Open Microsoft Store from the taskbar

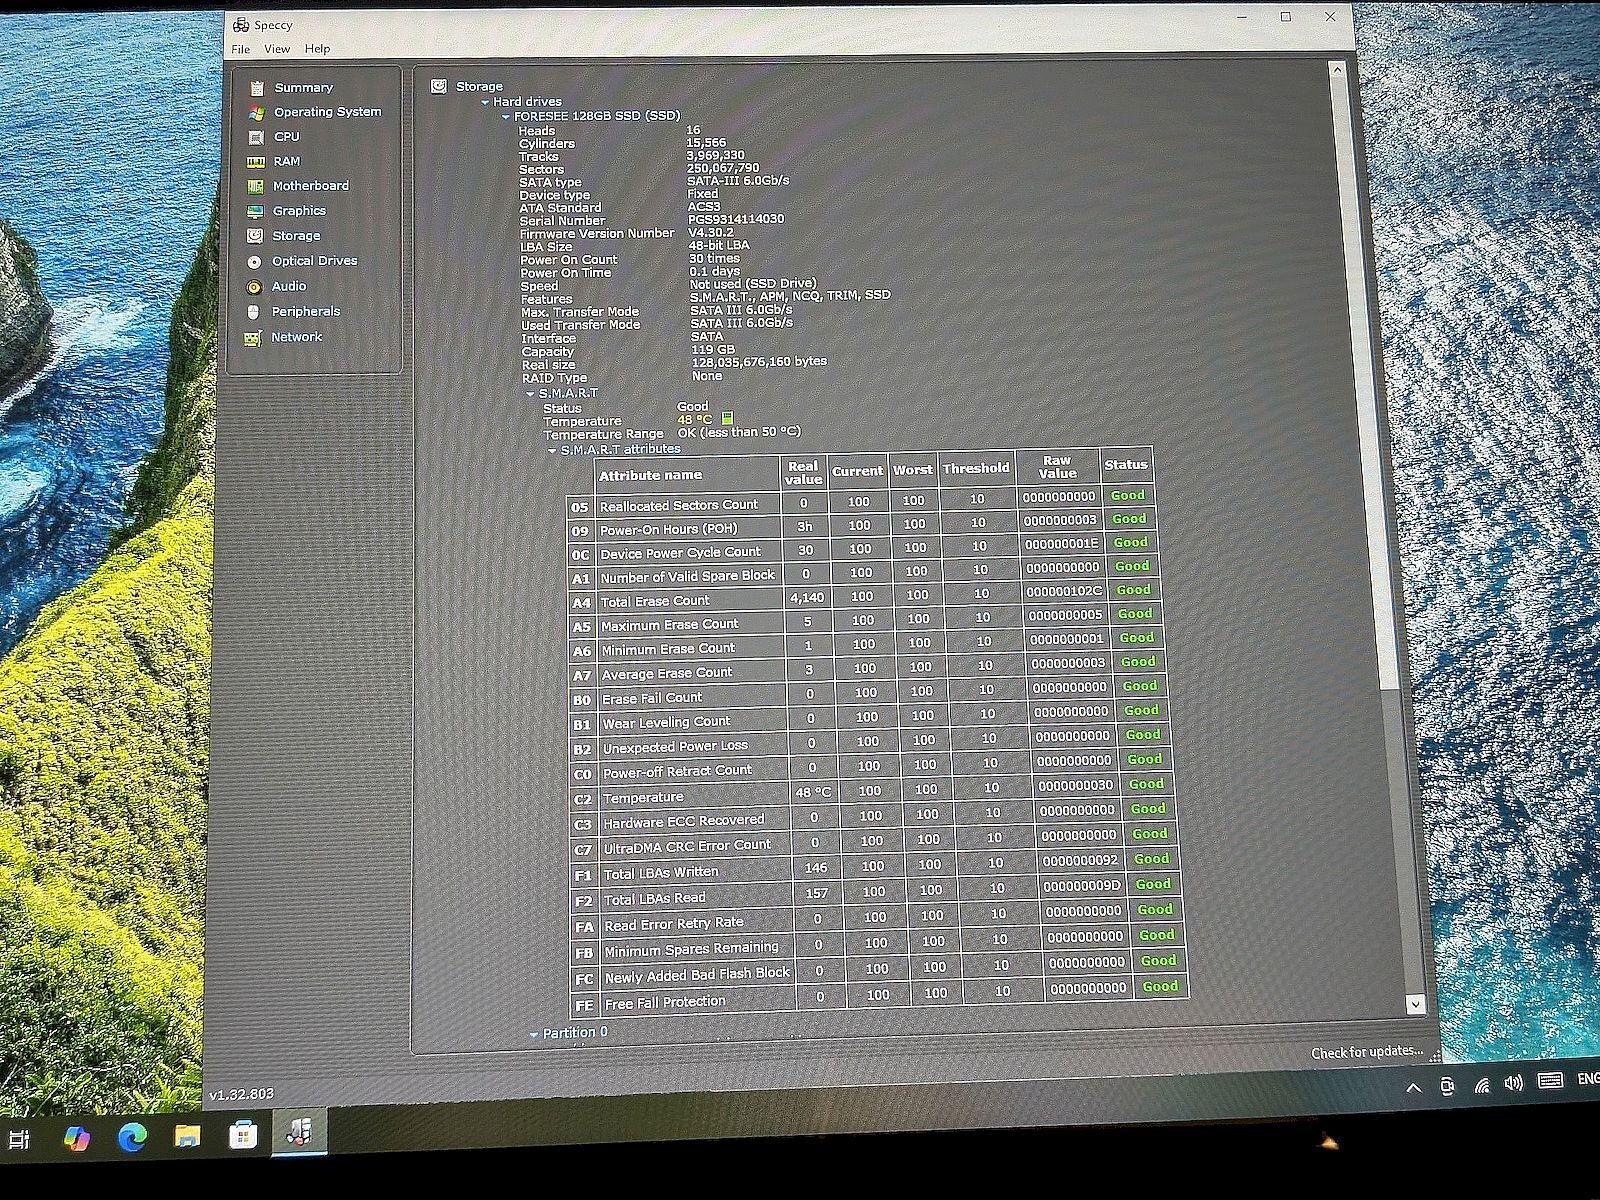243,1135
